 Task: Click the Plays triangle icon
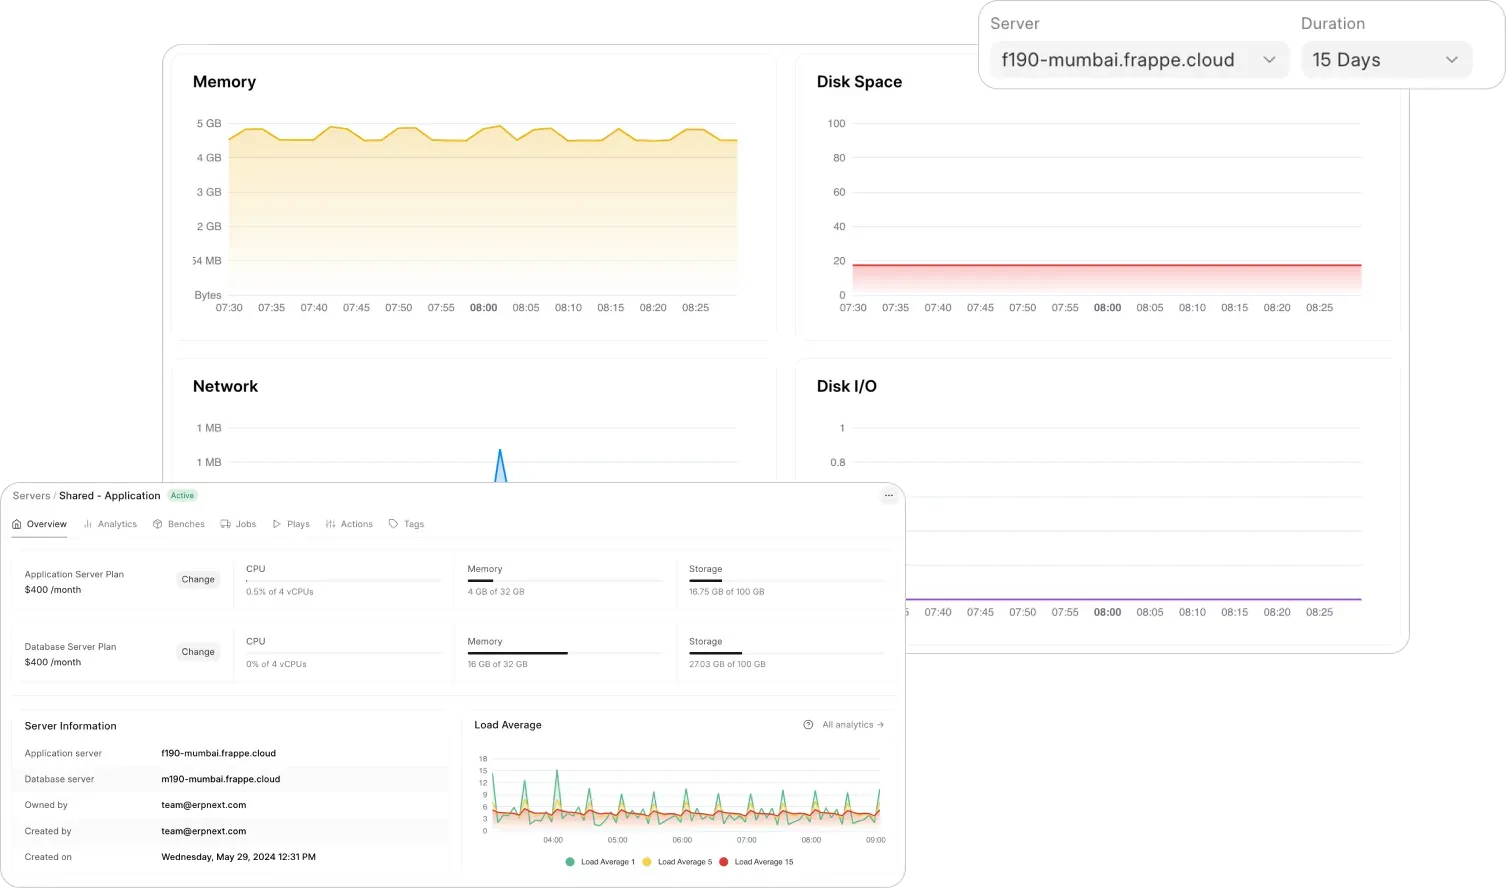pos(277,524)
